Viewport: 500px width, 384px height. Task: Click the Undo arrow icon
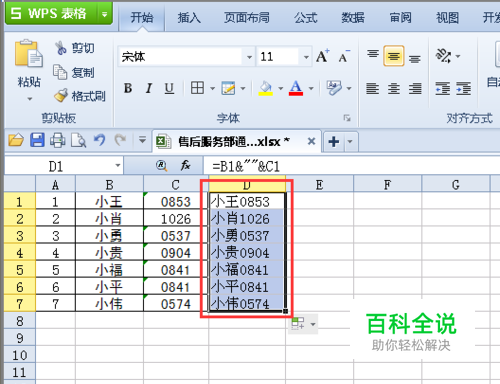[x=99, y=140]
